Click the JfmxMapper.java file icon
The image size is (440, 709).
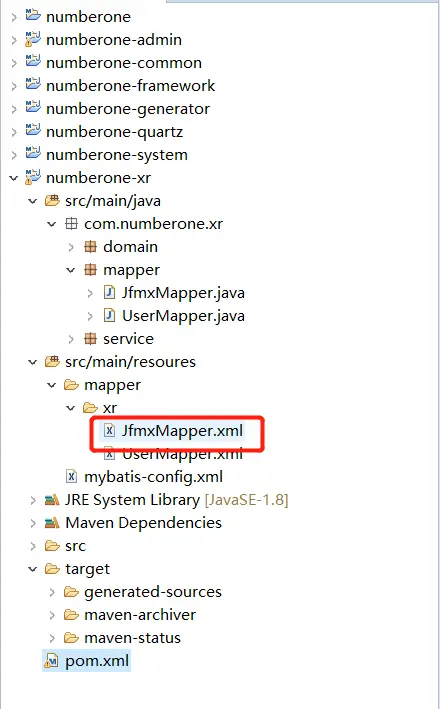point(109,293)
